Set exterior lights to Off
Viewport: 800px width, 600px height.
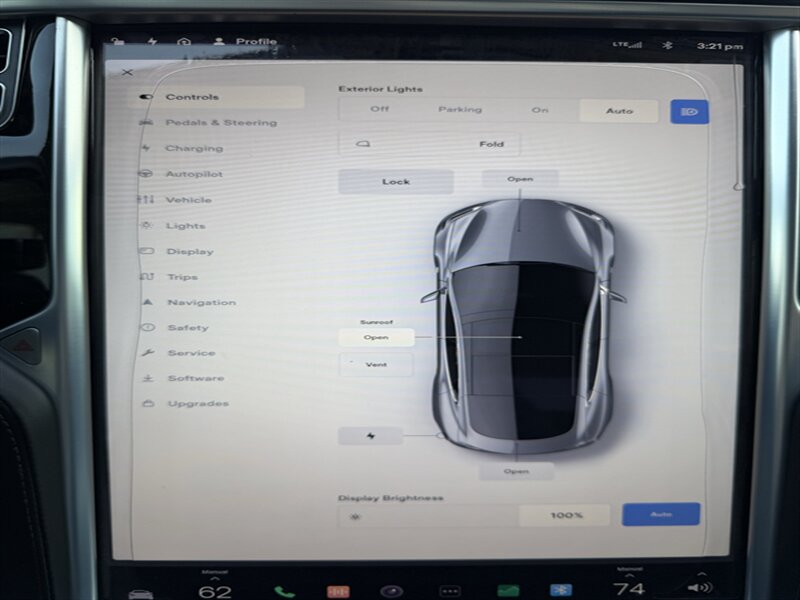click(x=379, y=110)
